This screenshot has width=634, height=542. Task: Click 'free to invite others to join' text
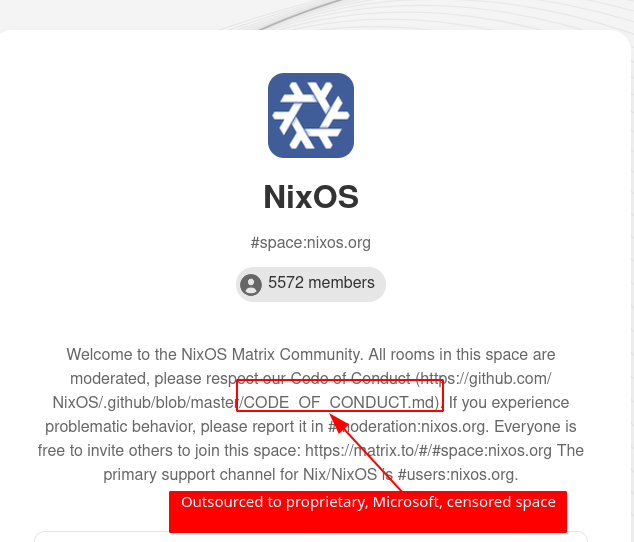pos(139,450)
